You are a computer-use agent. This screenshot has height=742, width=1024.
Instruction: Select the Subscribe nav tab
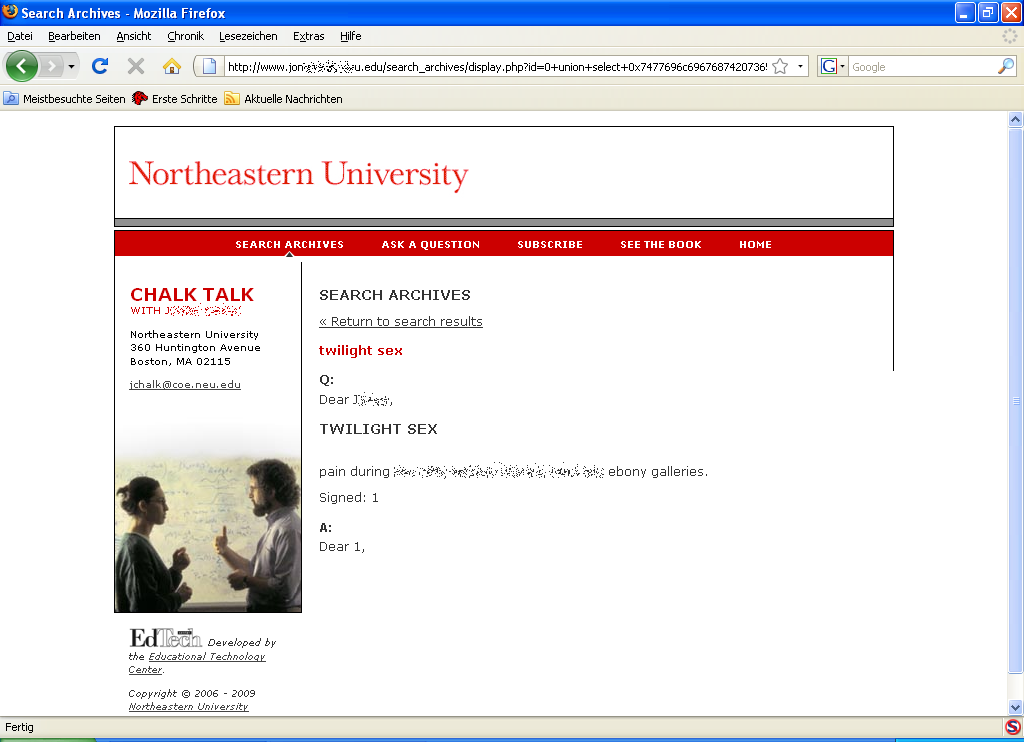(x=549, y=245)
